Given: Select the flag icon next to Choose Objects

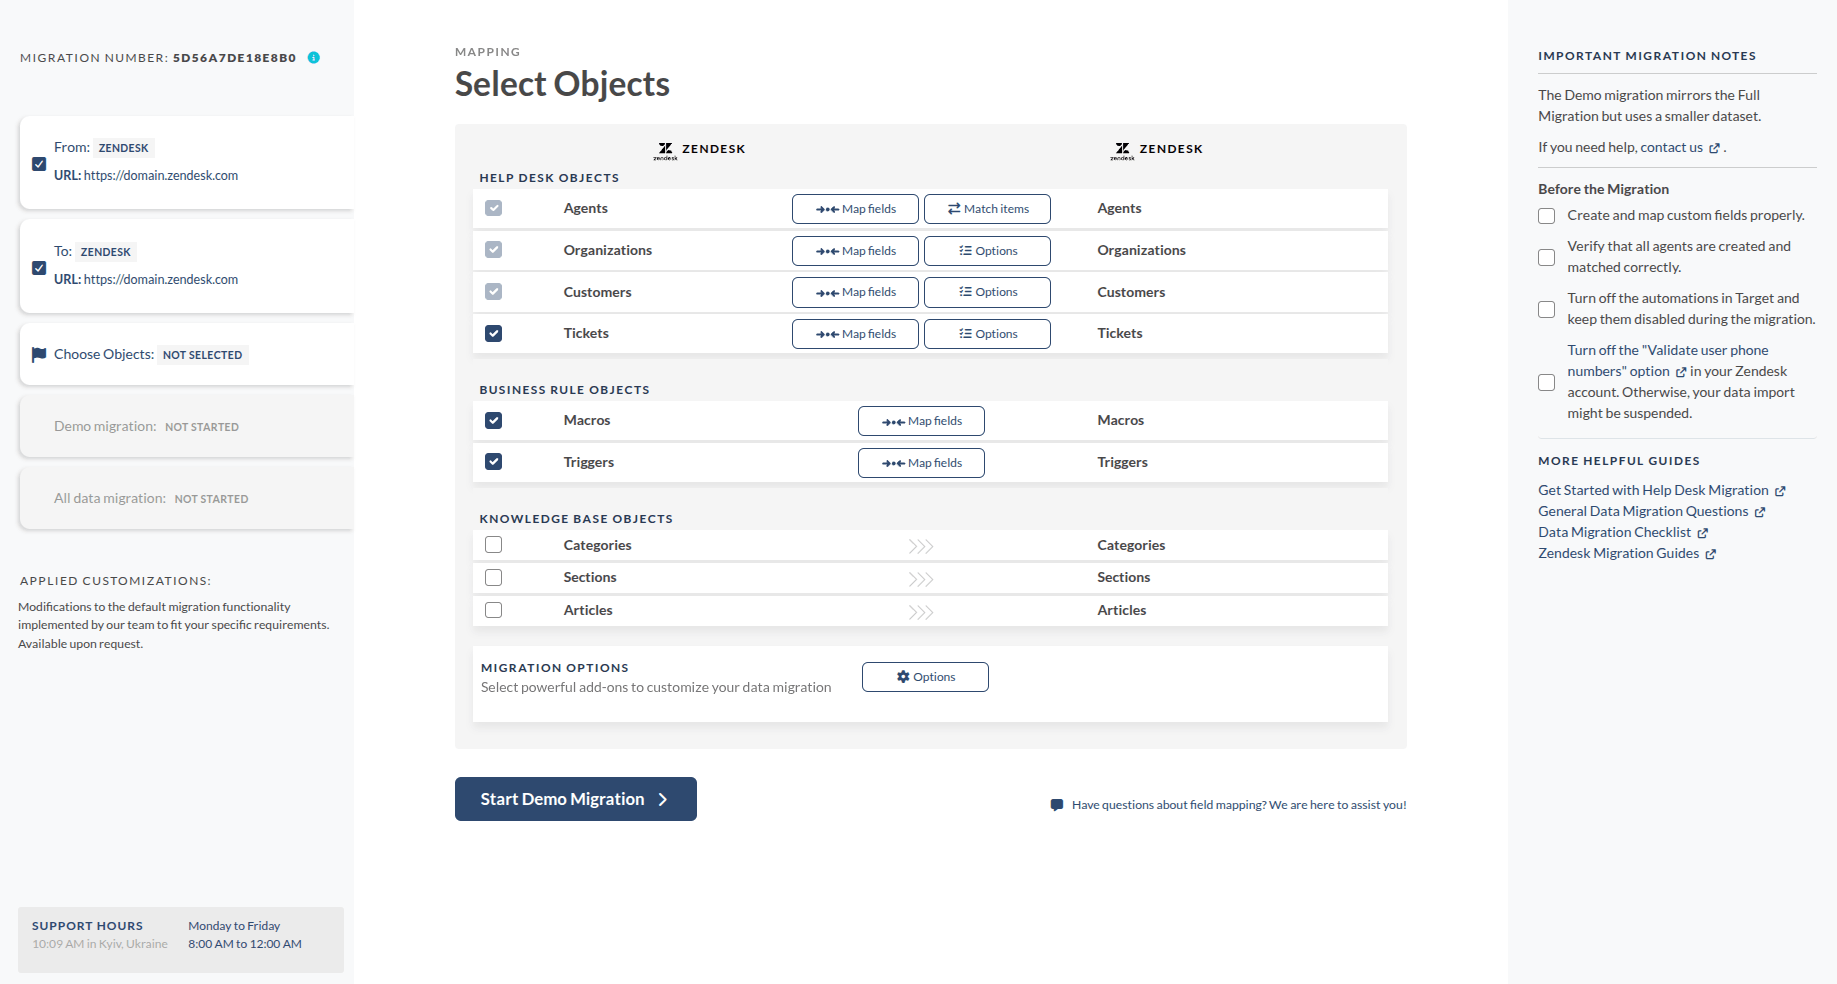Looking at the screenshot, I should tap(38, 354).
